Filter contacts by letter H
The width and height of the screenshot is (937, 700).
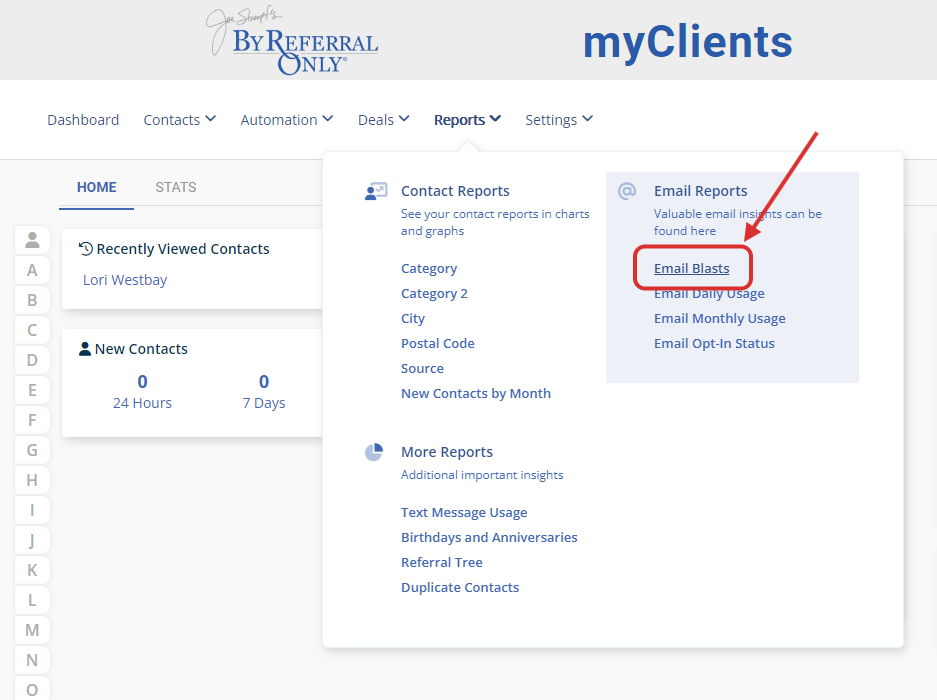pos(32,480)
